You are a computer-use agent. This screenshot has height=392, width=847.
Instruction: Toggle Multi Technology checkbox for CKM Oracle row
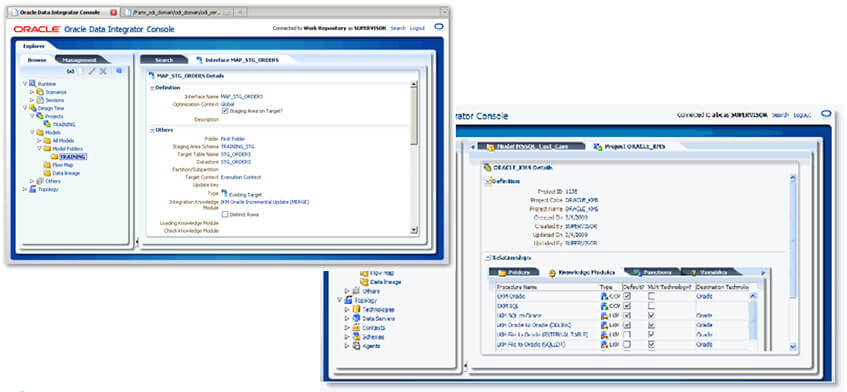[x=651, y=296]
